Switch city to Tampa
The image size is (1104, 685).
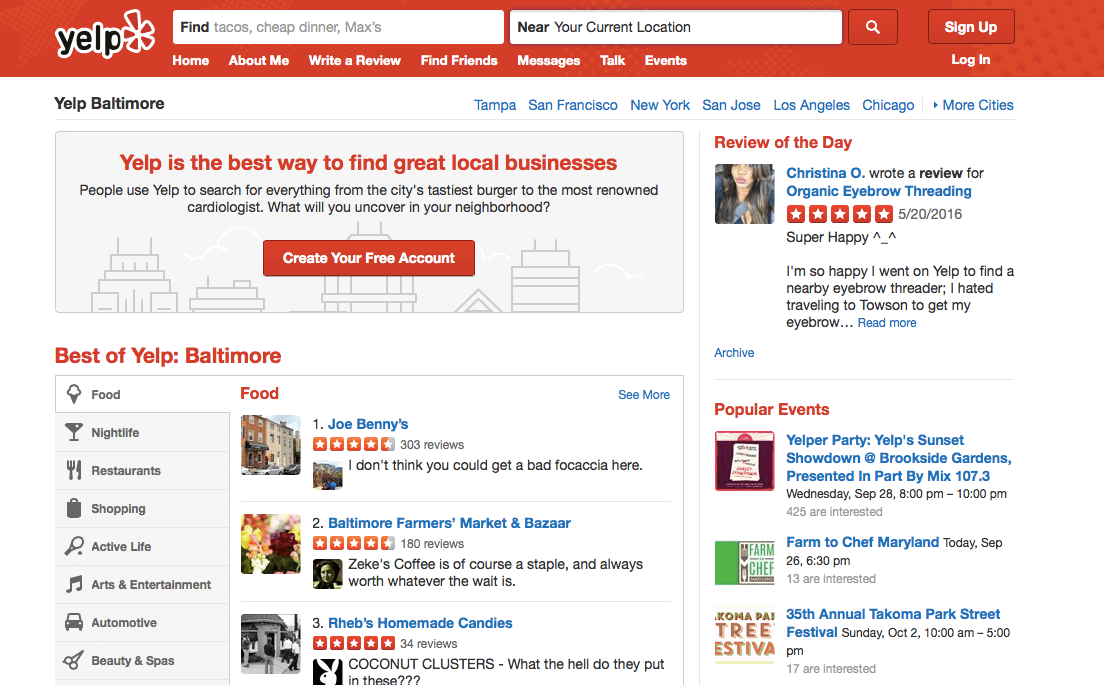click(494, 105)
